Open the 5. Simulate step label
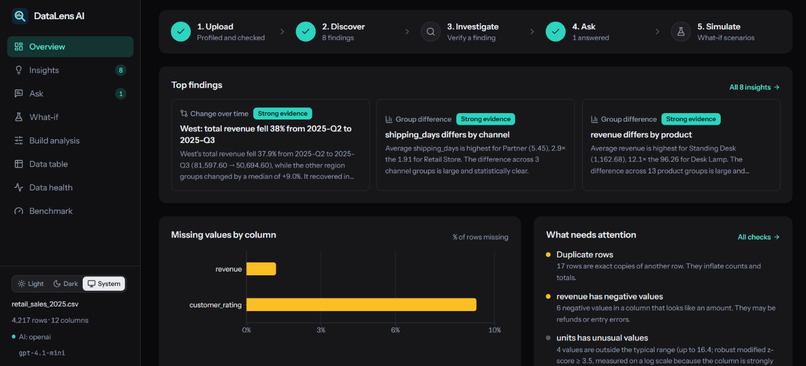Image resolution: width=806 pixels, height=366 pixels. 719,27
